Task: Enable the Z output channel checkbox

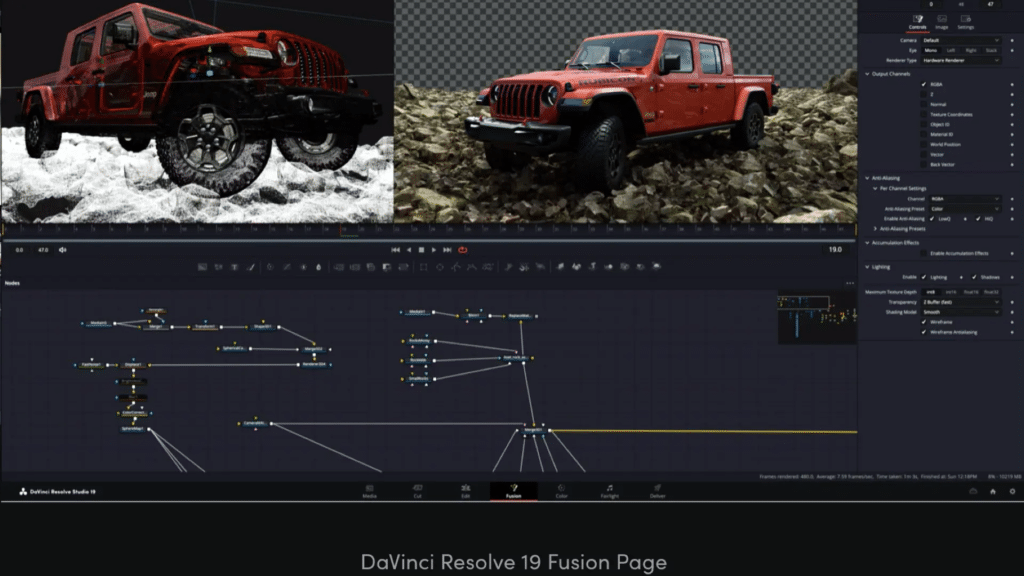Action: point(924,94)
